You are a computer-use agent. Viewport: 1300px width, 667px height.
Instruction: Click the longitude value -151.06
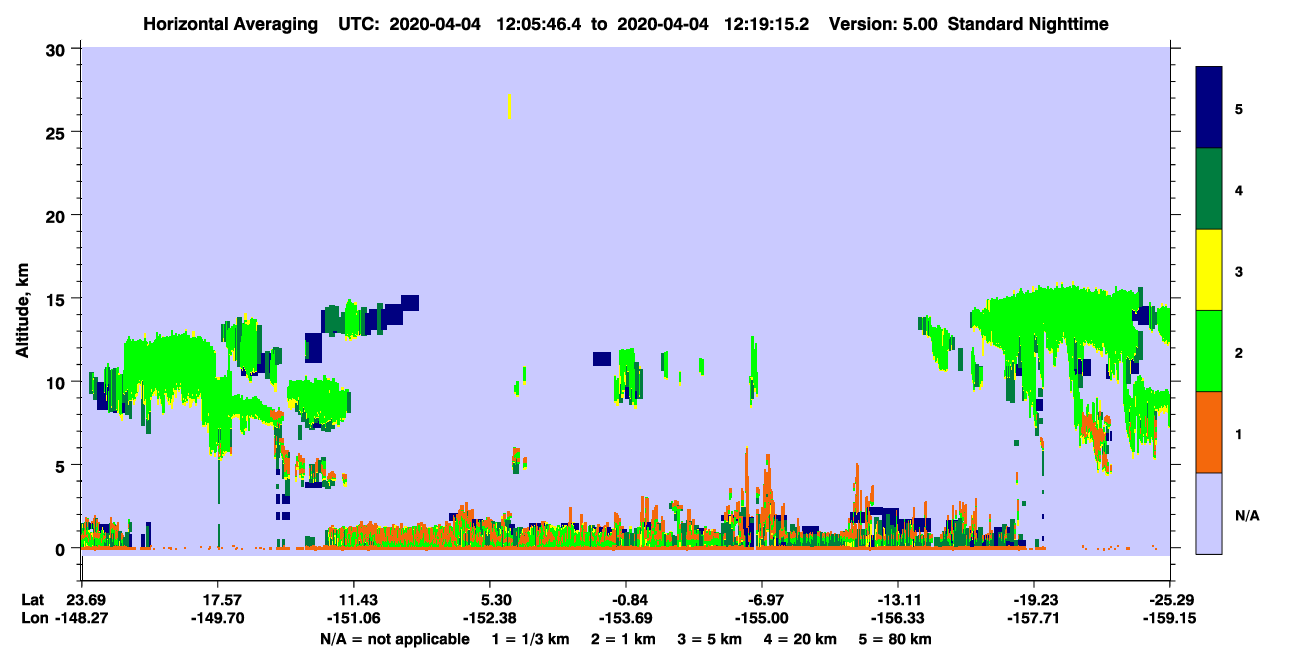[x=354, y=619]
